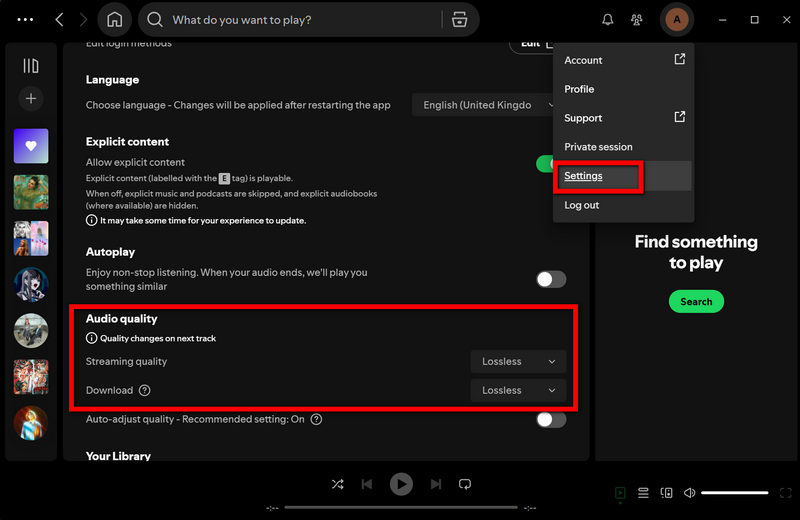The width and height of the screenshot is (800, 520).
Task: Open the user avatar menu
Action: point(677,20)
